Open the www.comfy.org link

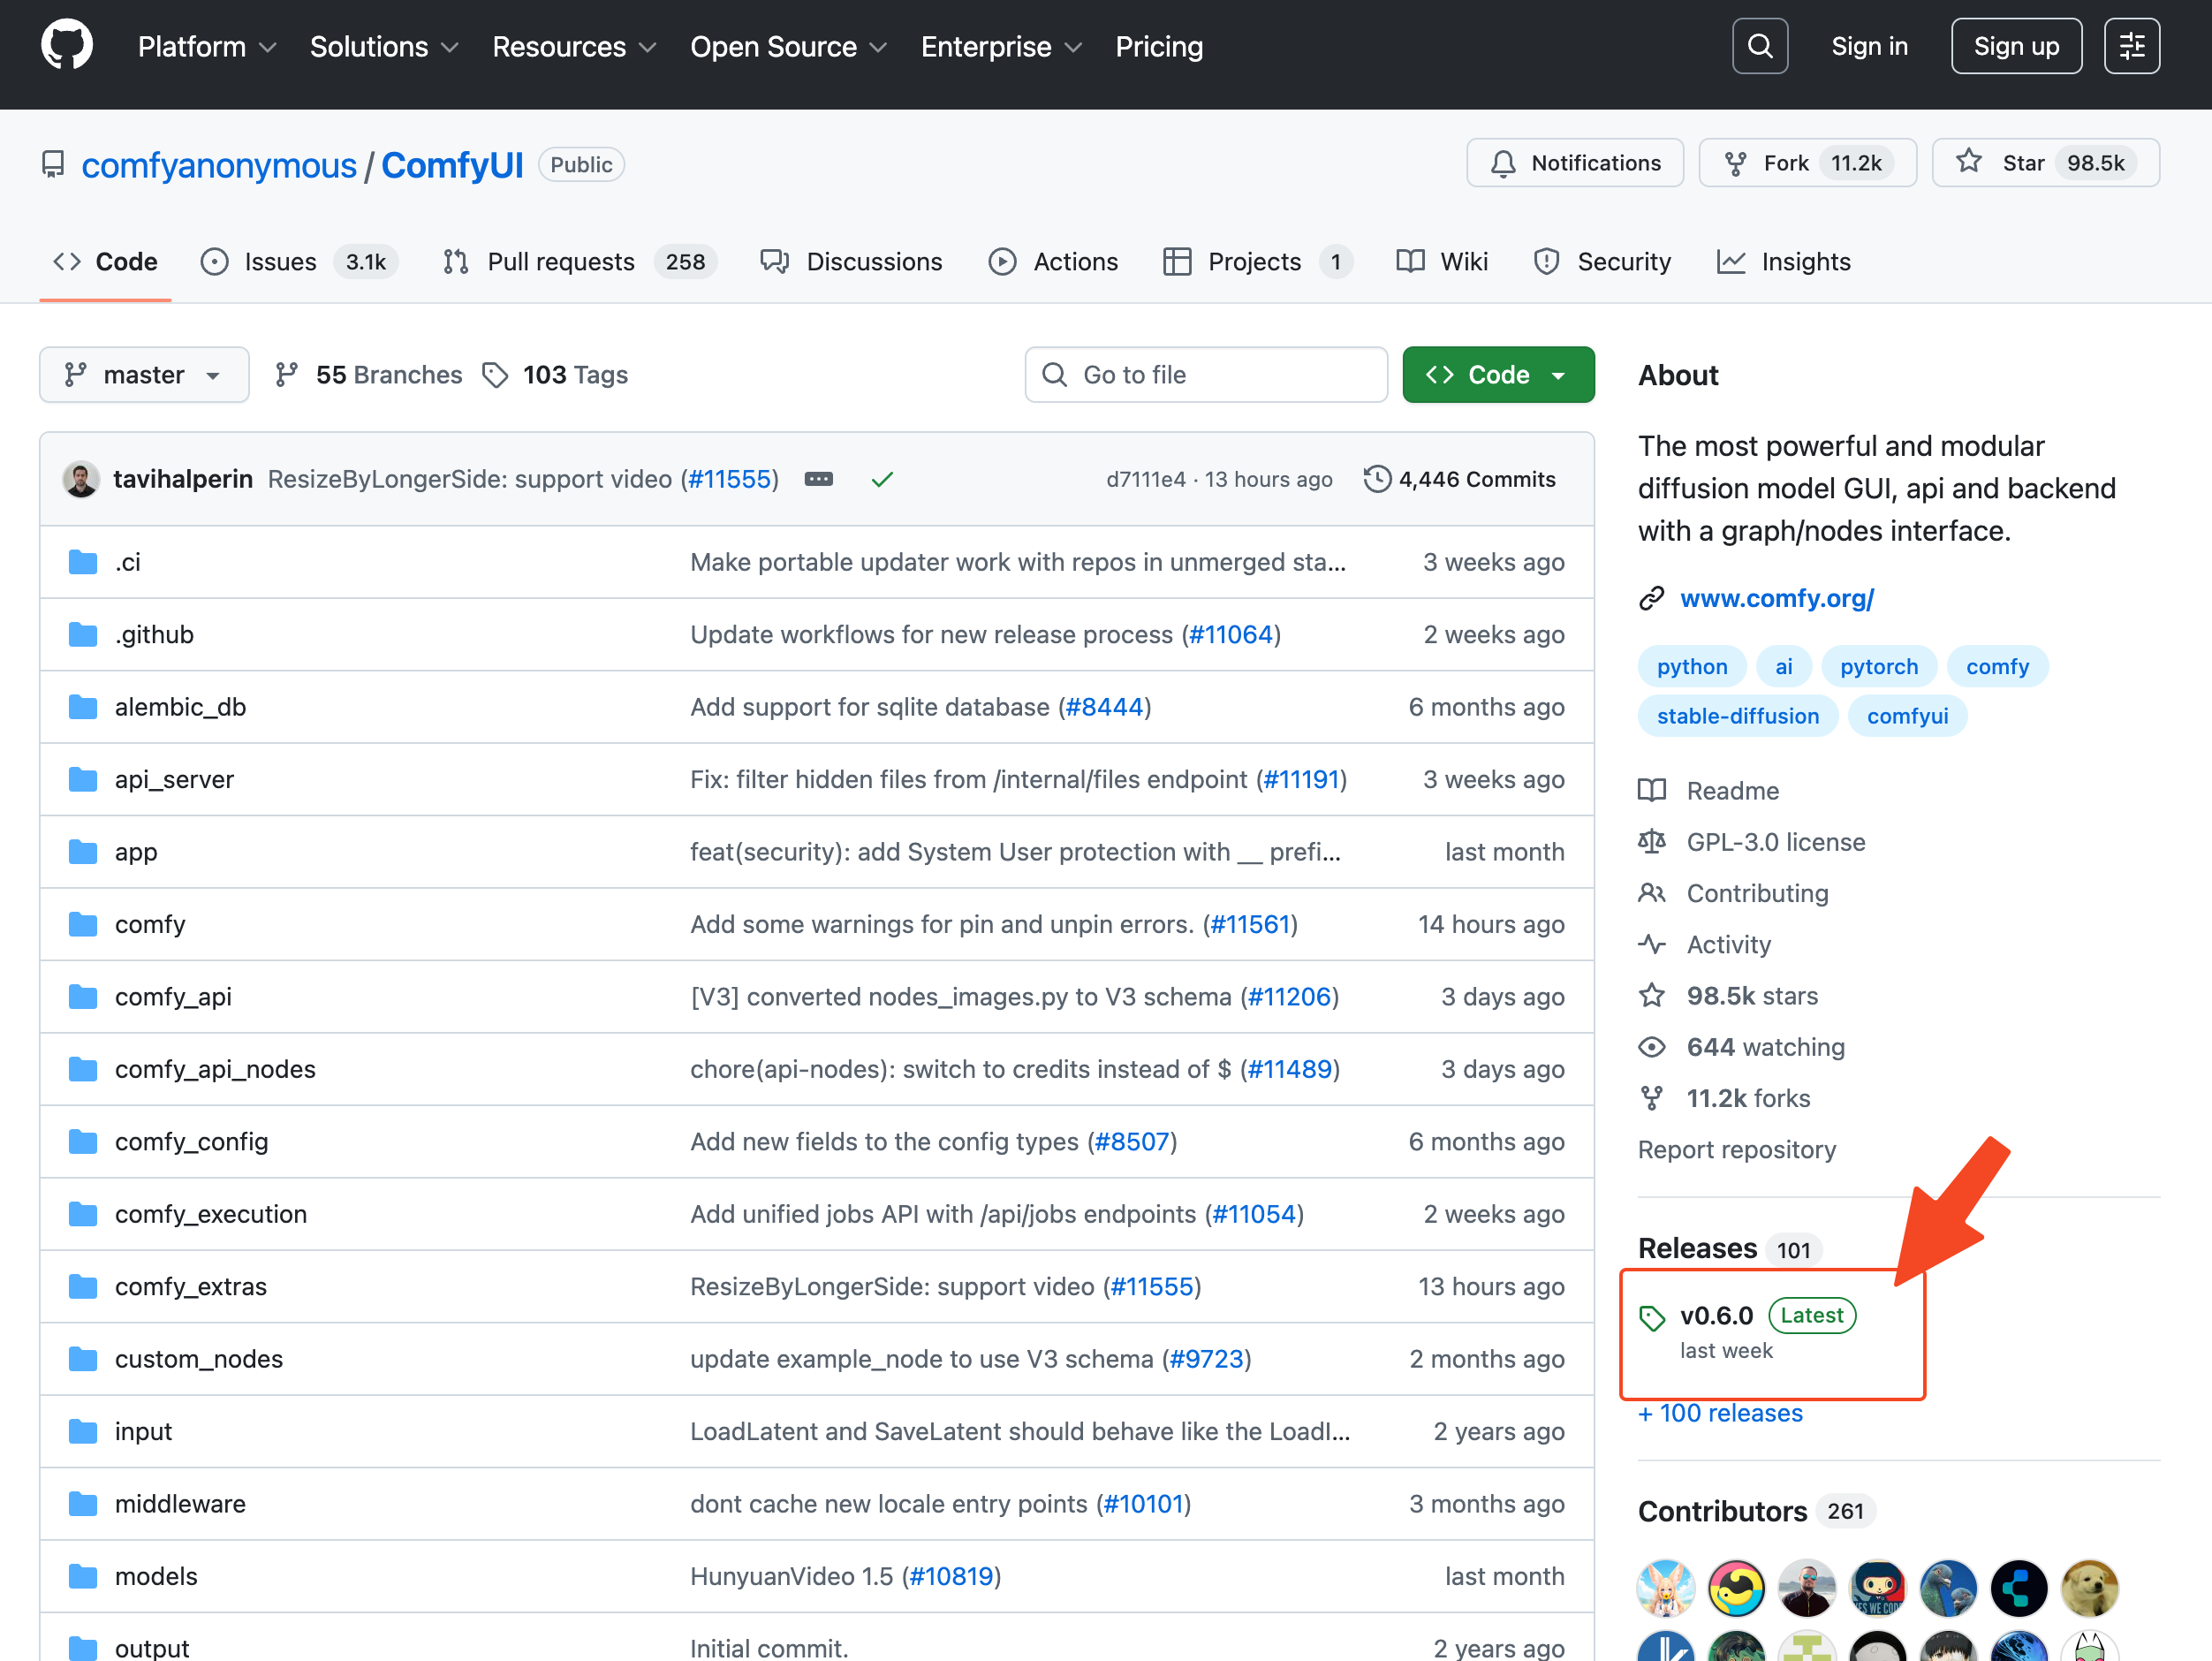point(1776,598)
